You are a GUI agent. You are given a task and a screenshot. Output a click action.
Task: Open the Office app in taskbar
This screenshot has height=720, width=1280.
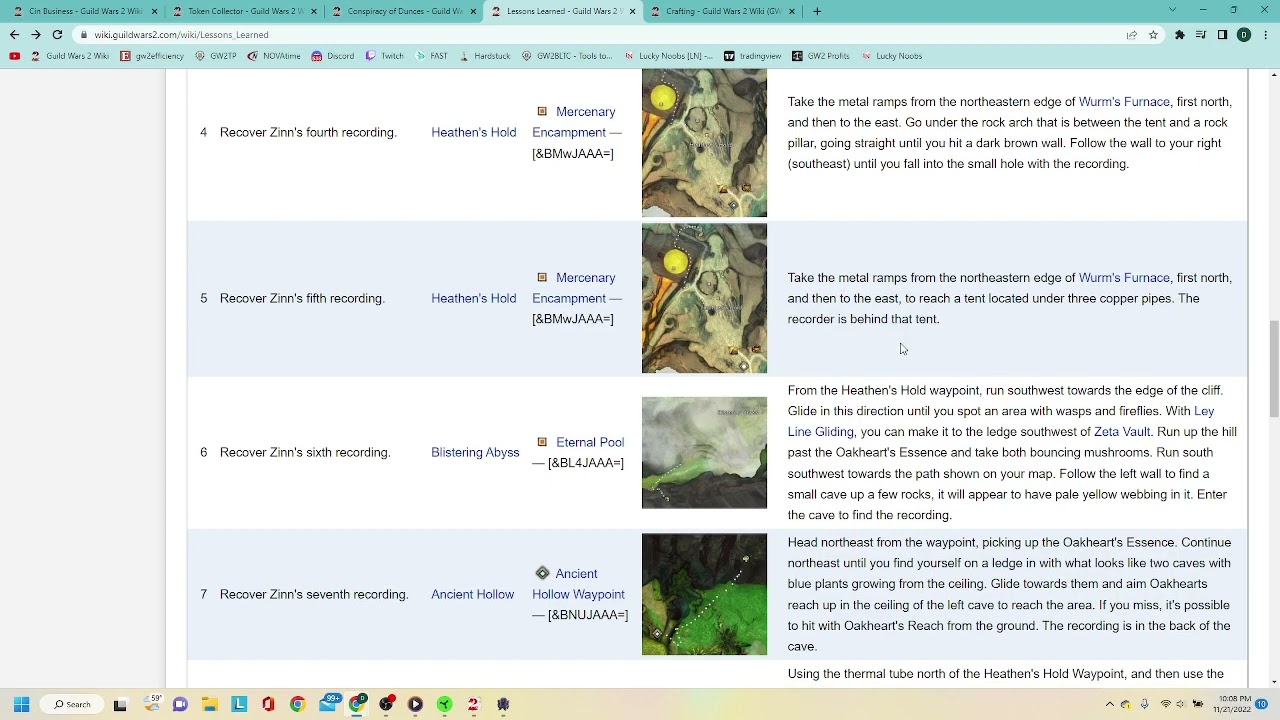(268, 704)
